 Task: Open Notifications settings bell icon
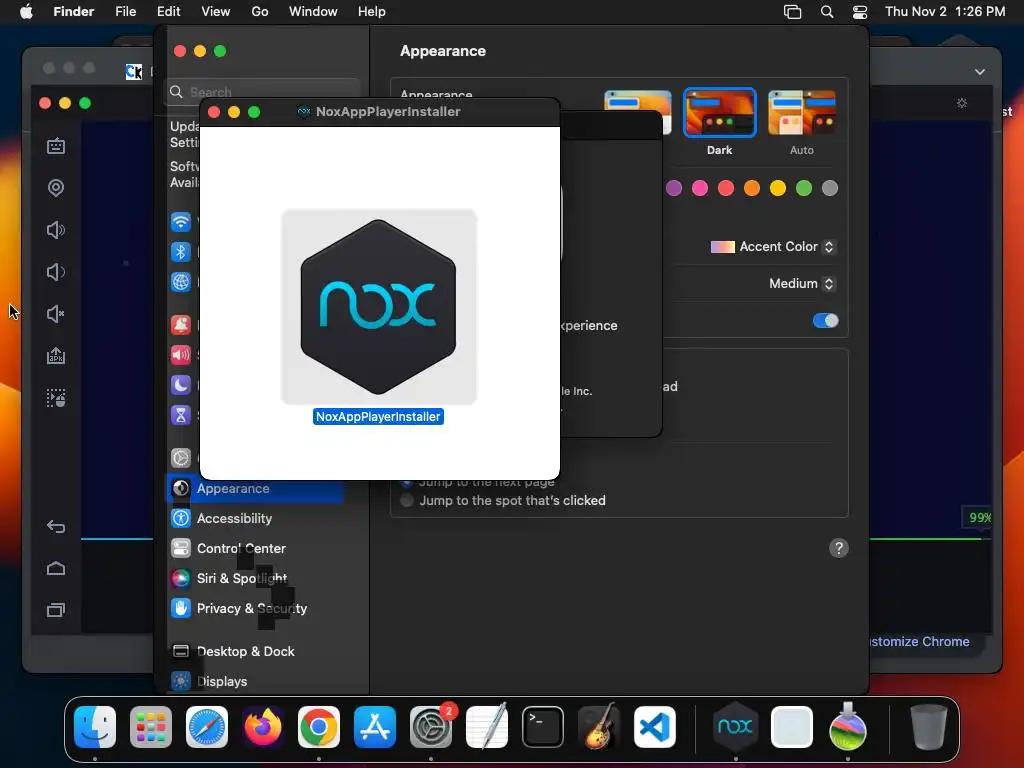pos(181,325)
